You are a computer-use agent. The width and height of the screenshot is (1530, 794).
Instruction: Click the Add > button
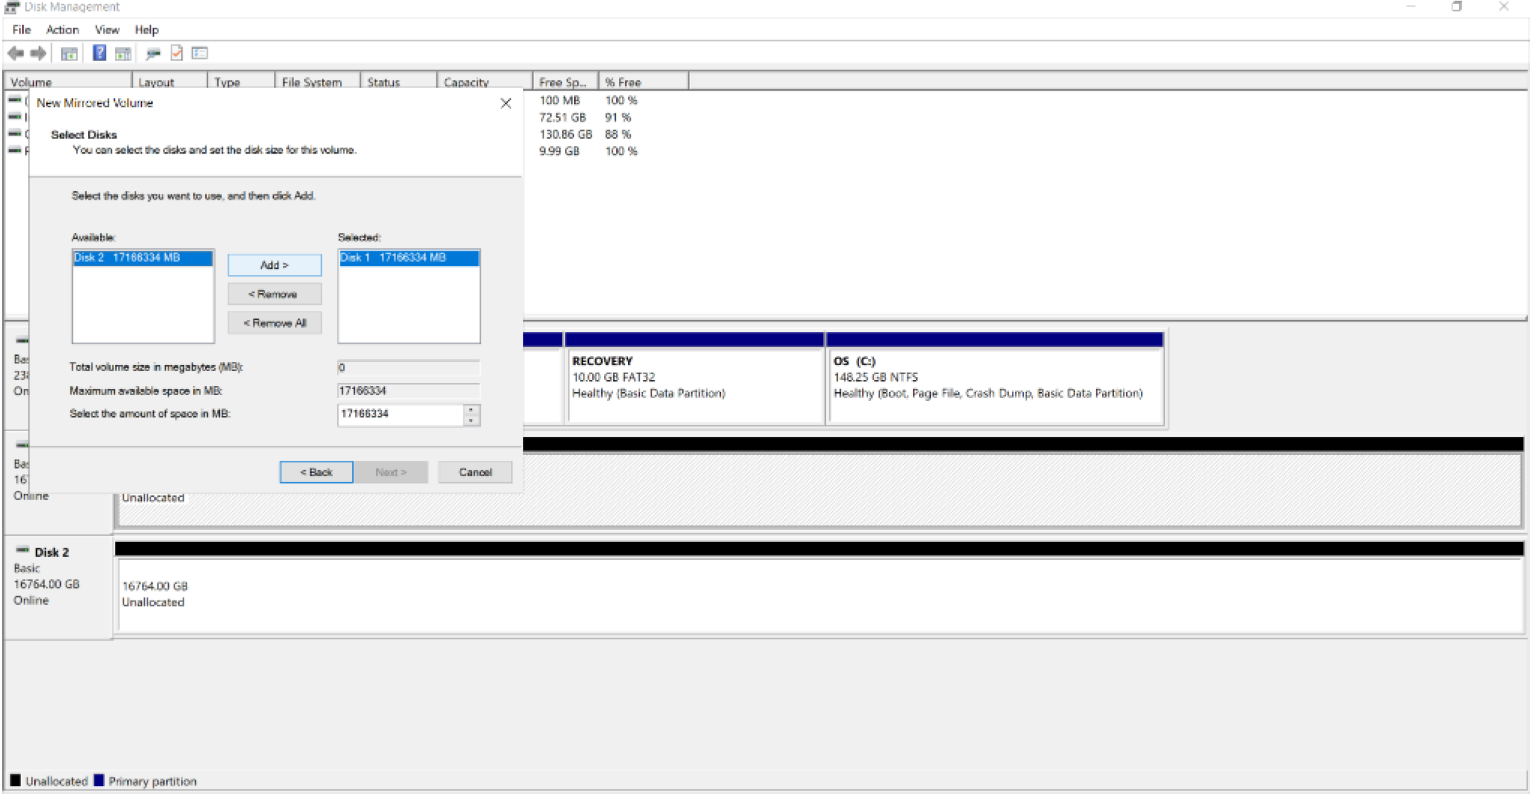pyautogui.click(x=274, y=265)
